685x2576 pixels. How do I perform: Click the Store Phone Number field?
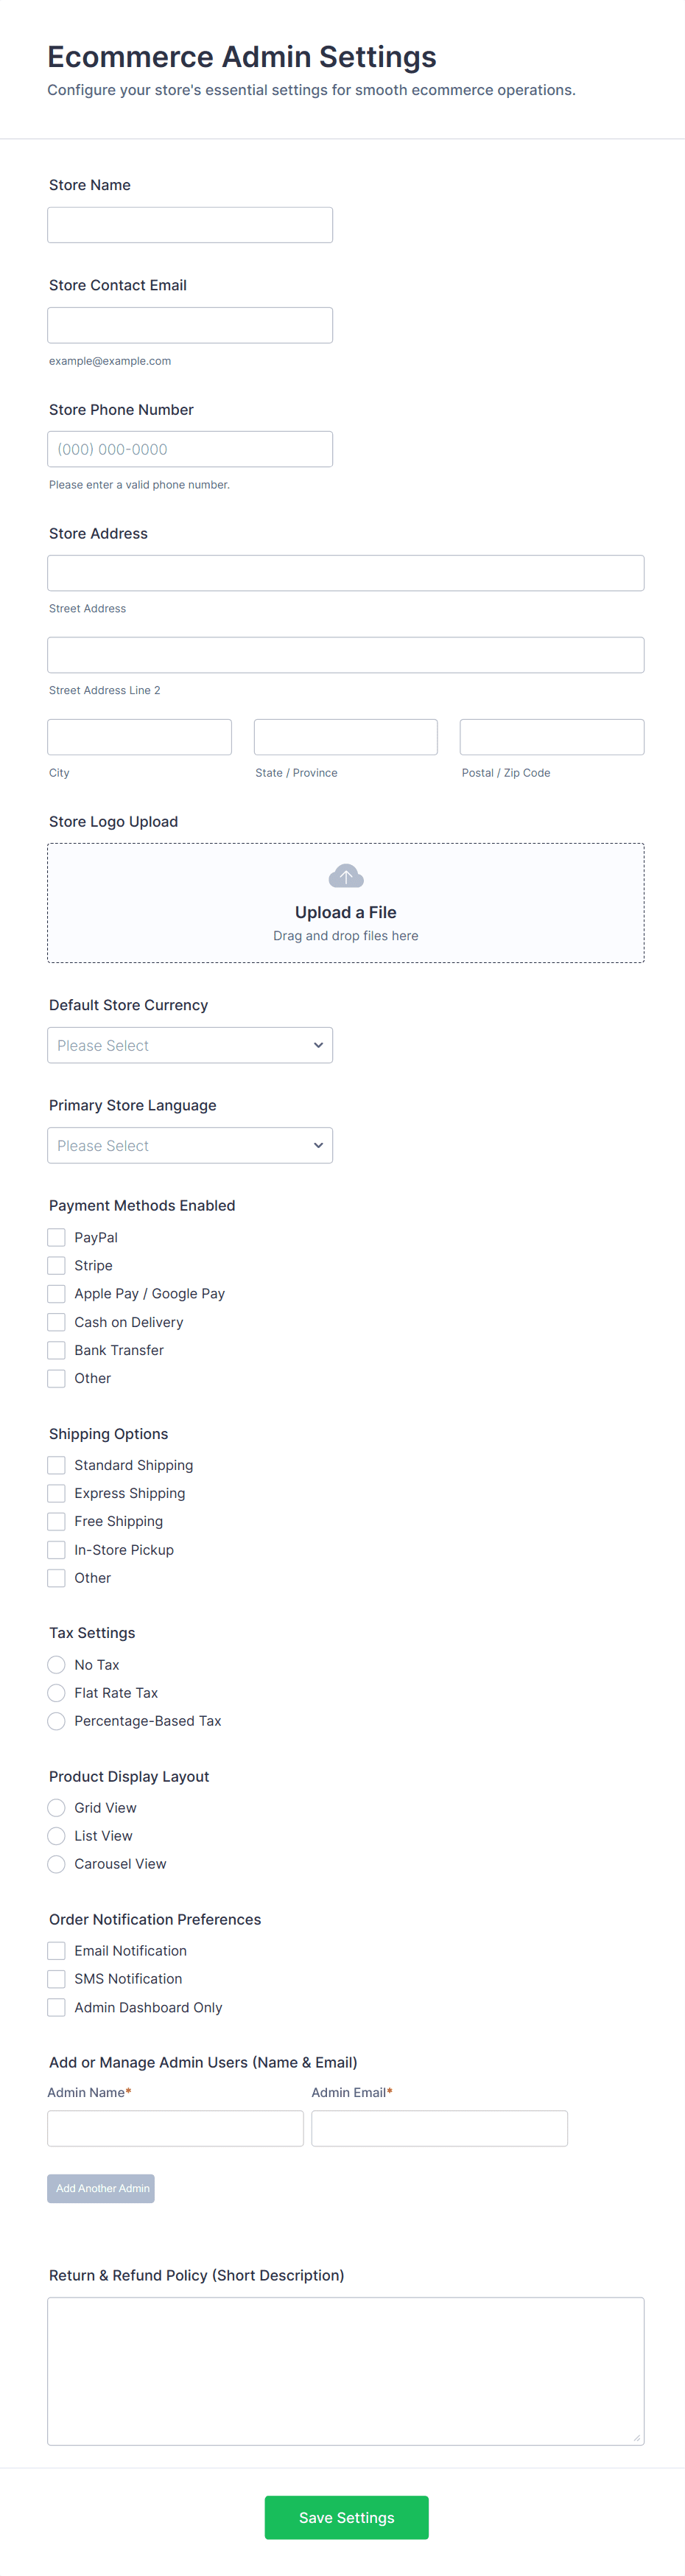190,449
